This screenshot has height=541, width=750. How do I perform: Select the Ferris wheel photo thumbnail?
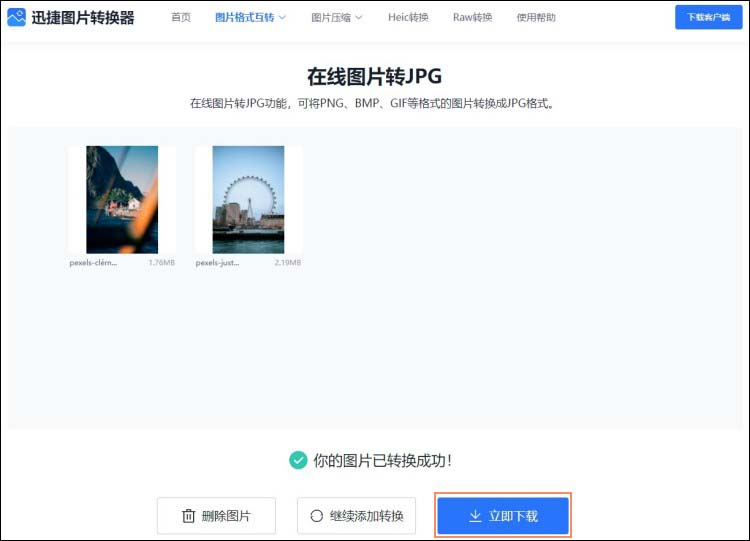[x=248, y=199]
